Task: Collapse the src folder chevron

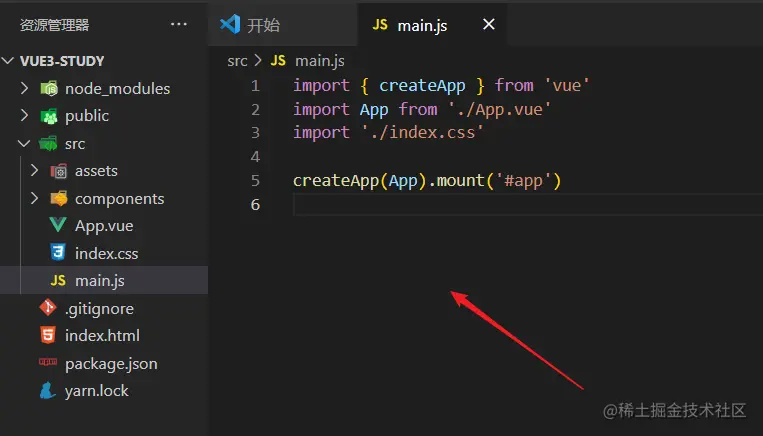Action: click(24, 144)
